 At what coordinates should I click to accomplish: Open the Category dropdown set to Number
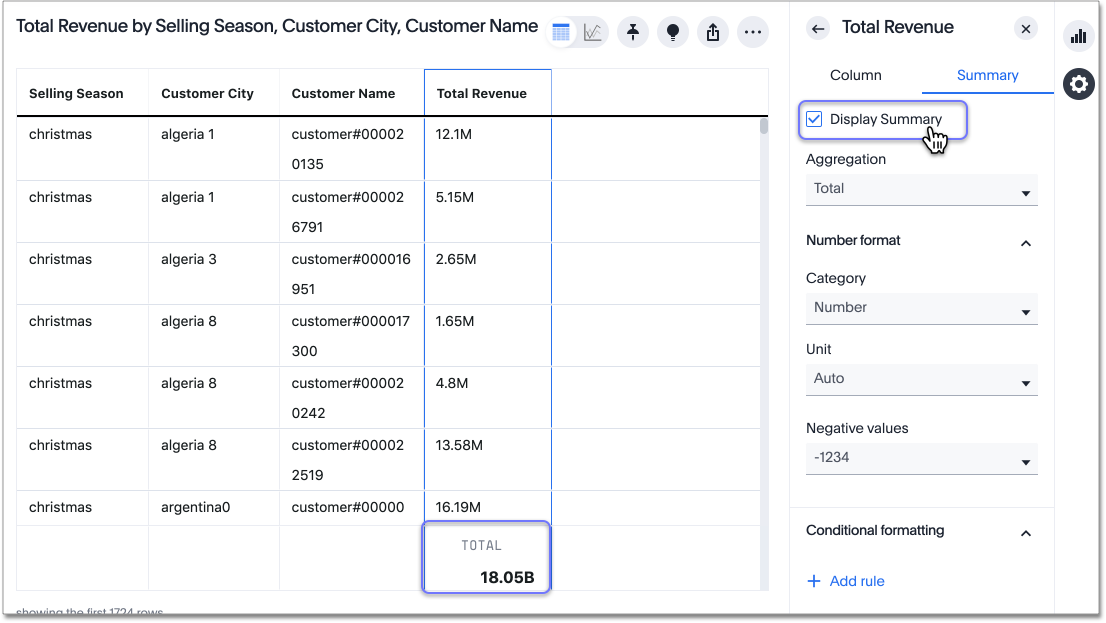(921, 307)
